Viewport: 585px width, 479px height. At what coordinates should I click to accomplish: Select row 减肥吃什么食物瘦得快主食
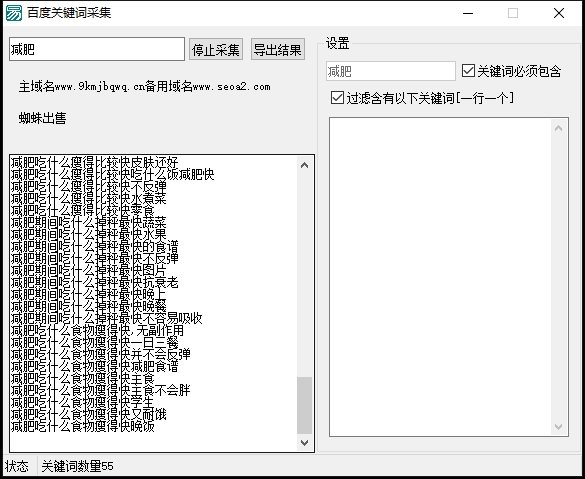[x=82, y=379]
